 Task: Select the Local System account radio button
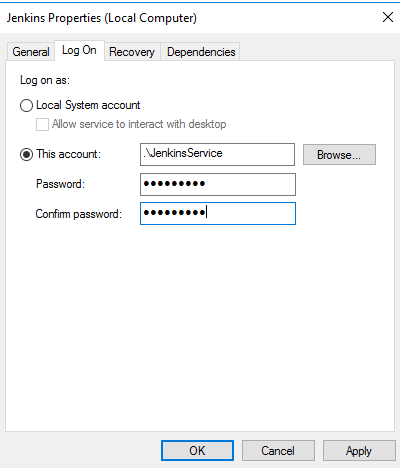click(26, 106)
